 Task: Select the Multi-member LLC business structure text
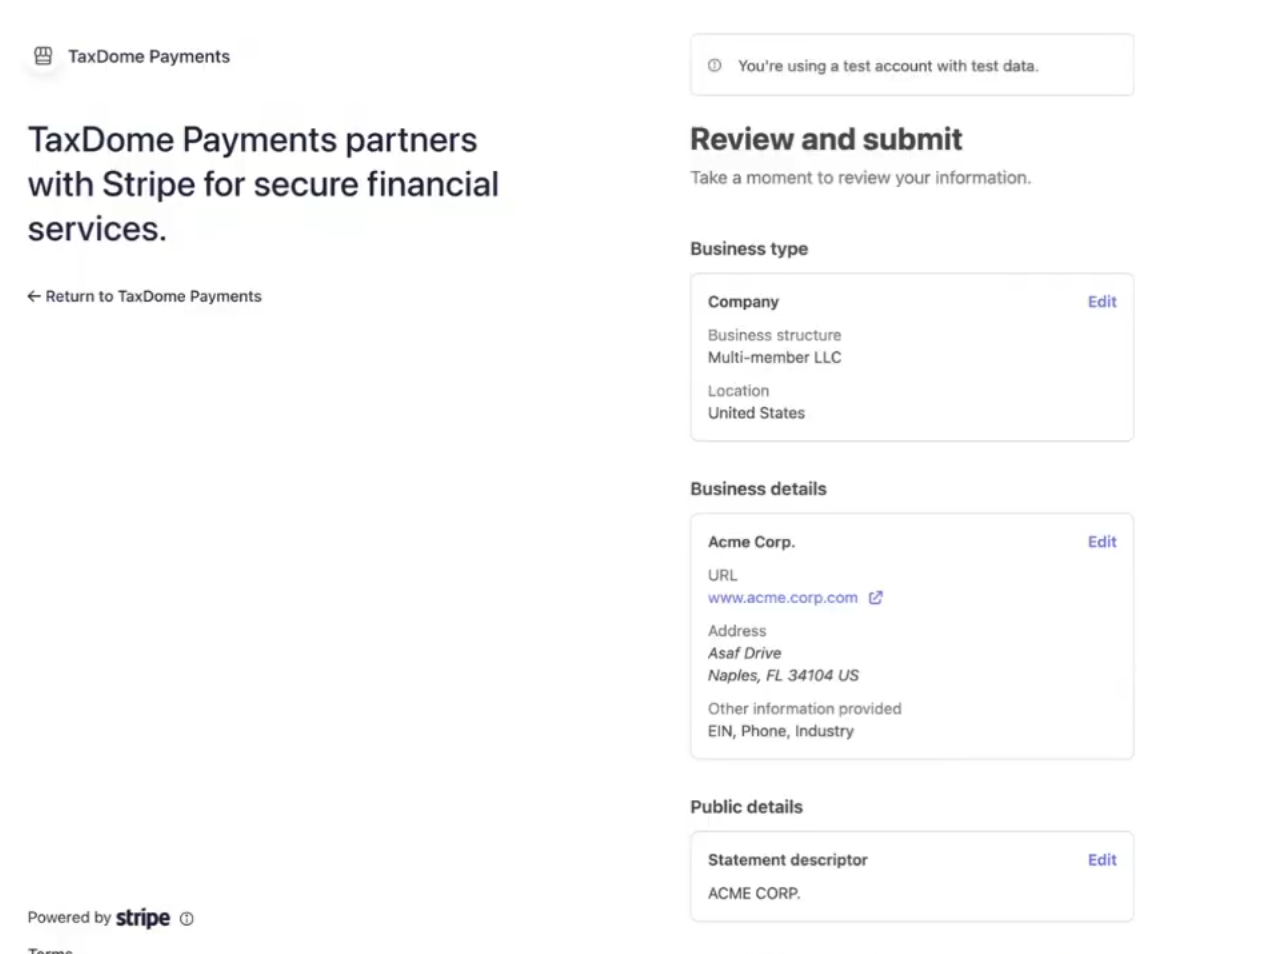click(774, 357)
